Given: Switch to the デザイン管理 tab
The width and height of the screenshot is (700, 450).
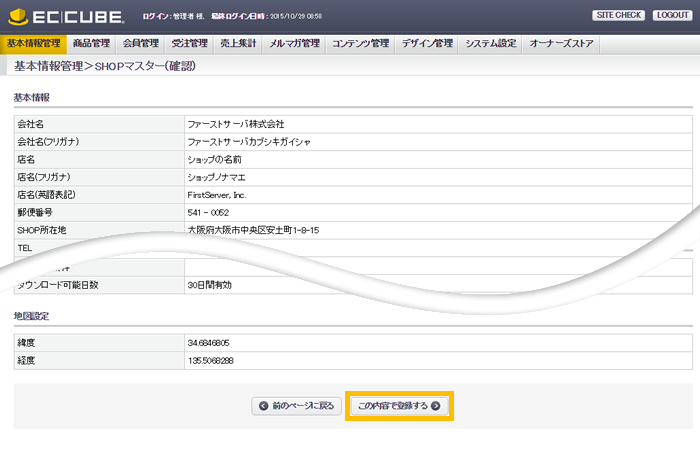Looking at the screenshot, I should 427,43.
